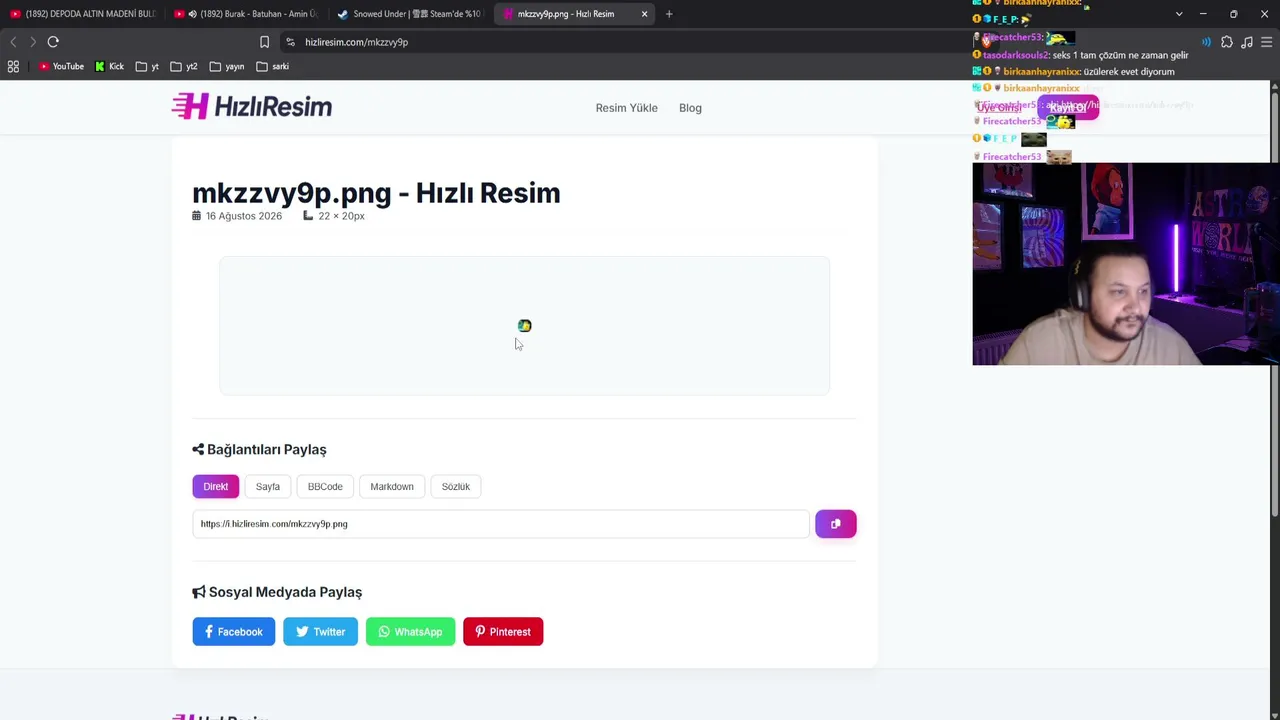The width and height of the screenshot is (1280, 720).
Task: Open the Kick bookmark
Action: (109, 66)
